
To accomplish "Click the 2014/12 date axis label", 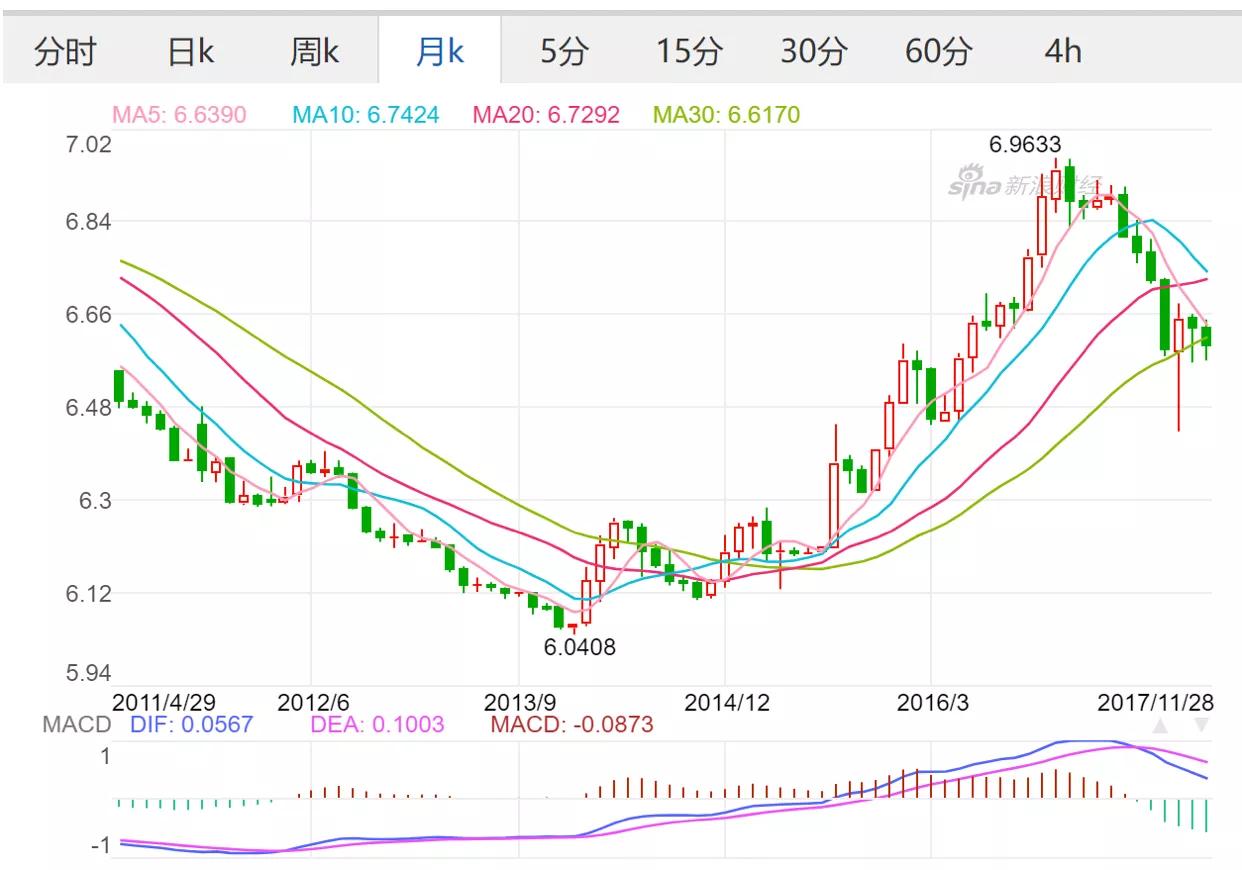I will (727, 702).
